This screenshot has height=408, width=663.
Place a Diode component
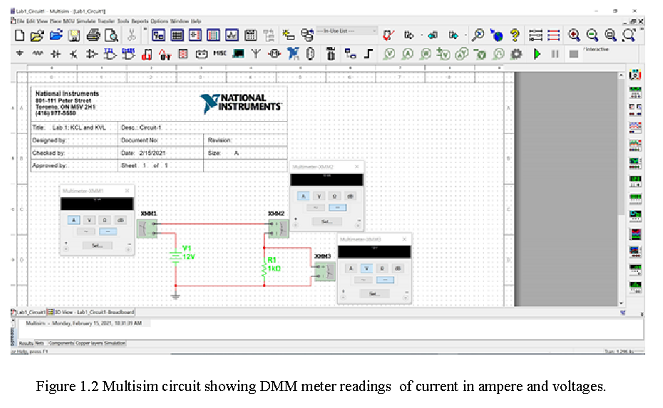point(56,54)
